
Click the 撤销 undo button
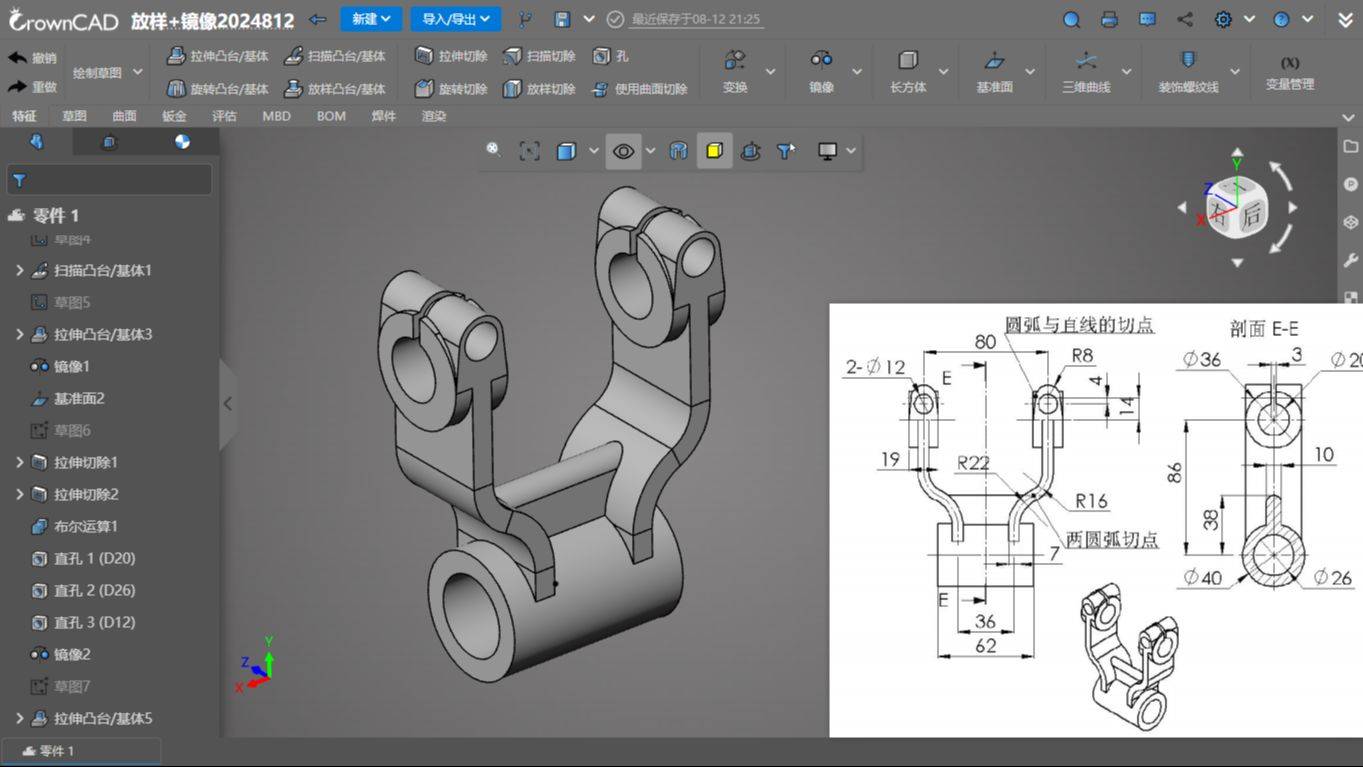tap(33, 58)
